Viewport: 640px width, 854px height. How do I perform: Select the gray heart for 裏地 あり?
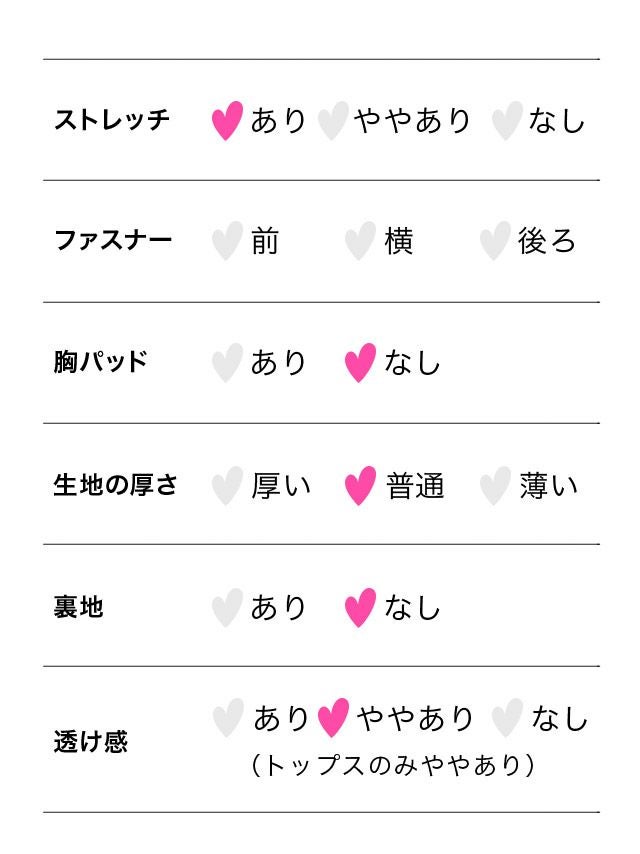(x=227, y=608)
